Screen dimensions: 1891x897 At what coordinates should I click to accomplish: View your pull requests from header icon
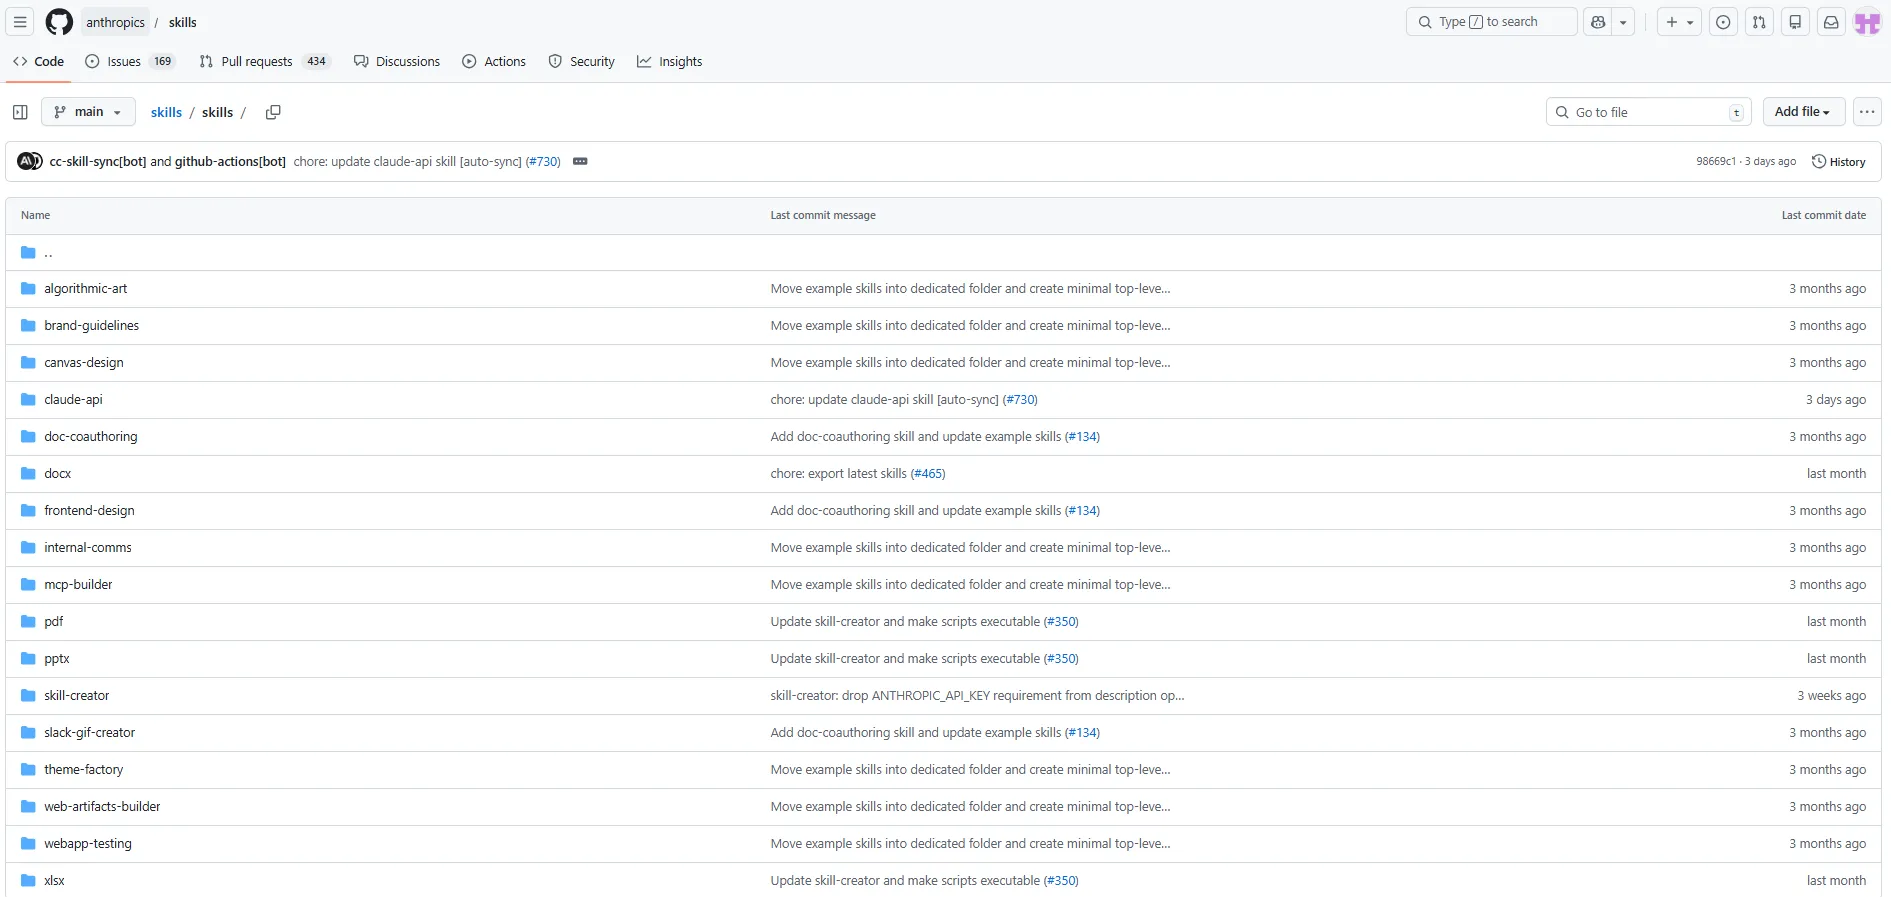click(x=1759, y=22)
